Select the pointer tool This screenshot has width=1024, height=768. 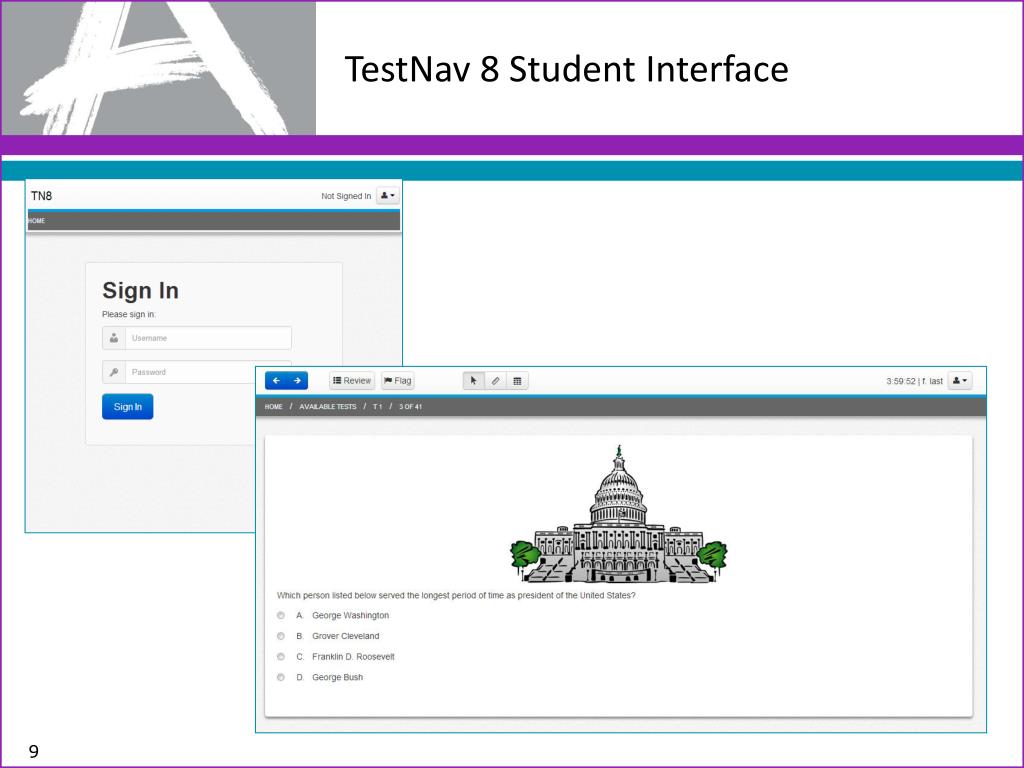tap(473, 381)
